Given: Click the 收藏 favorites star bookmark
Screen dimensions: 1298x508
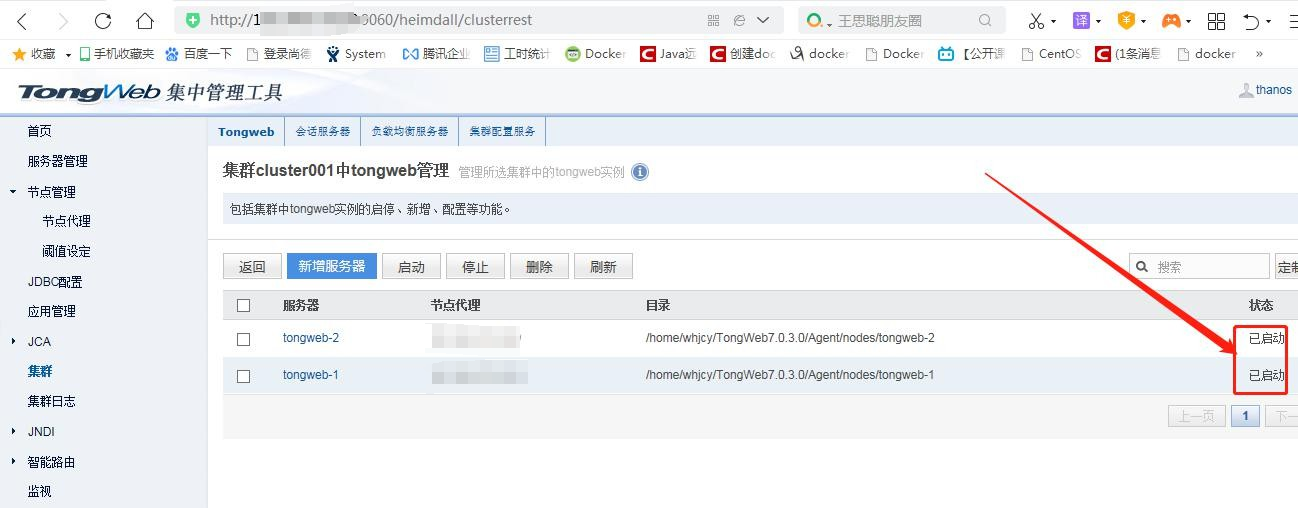Looking at the screenshot, I should pyautogui.click(x=34, y=54).
